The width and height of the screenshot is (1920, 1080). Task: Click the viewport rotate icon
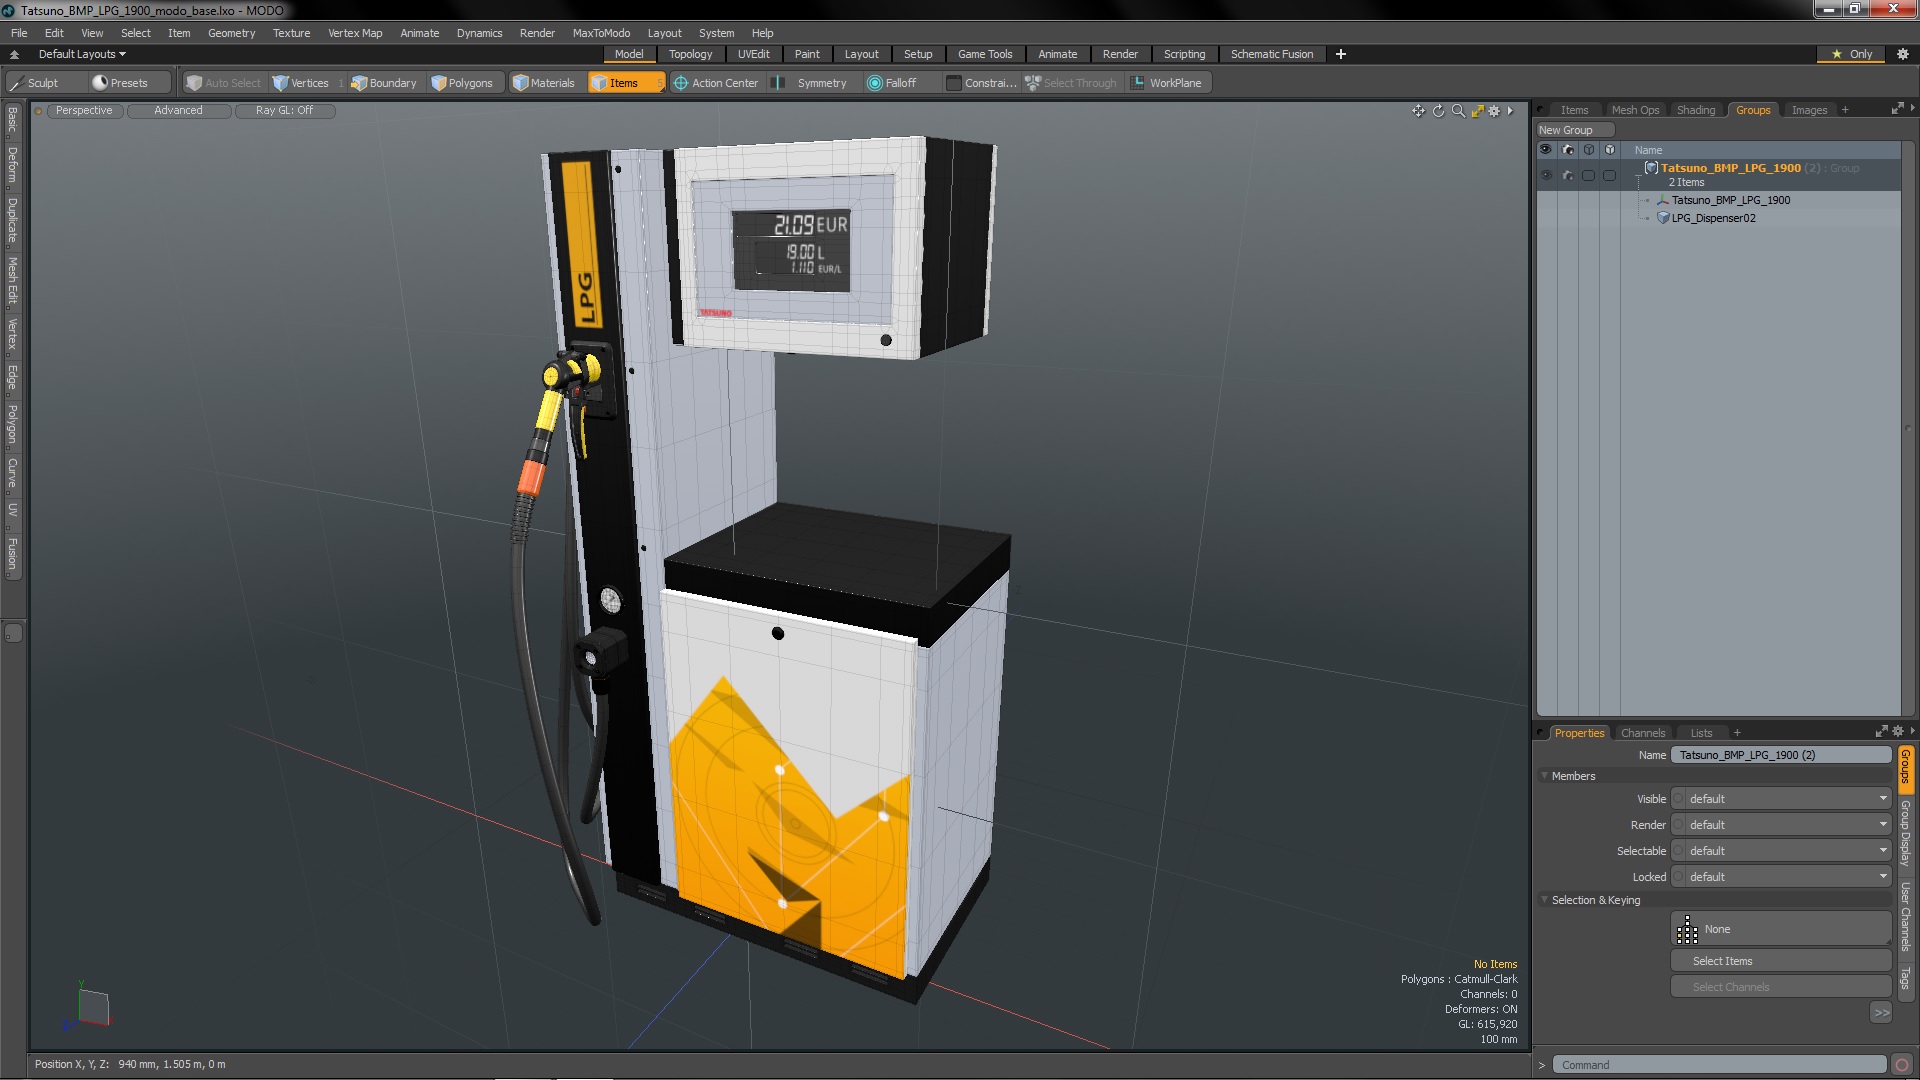pos(1438,111)
